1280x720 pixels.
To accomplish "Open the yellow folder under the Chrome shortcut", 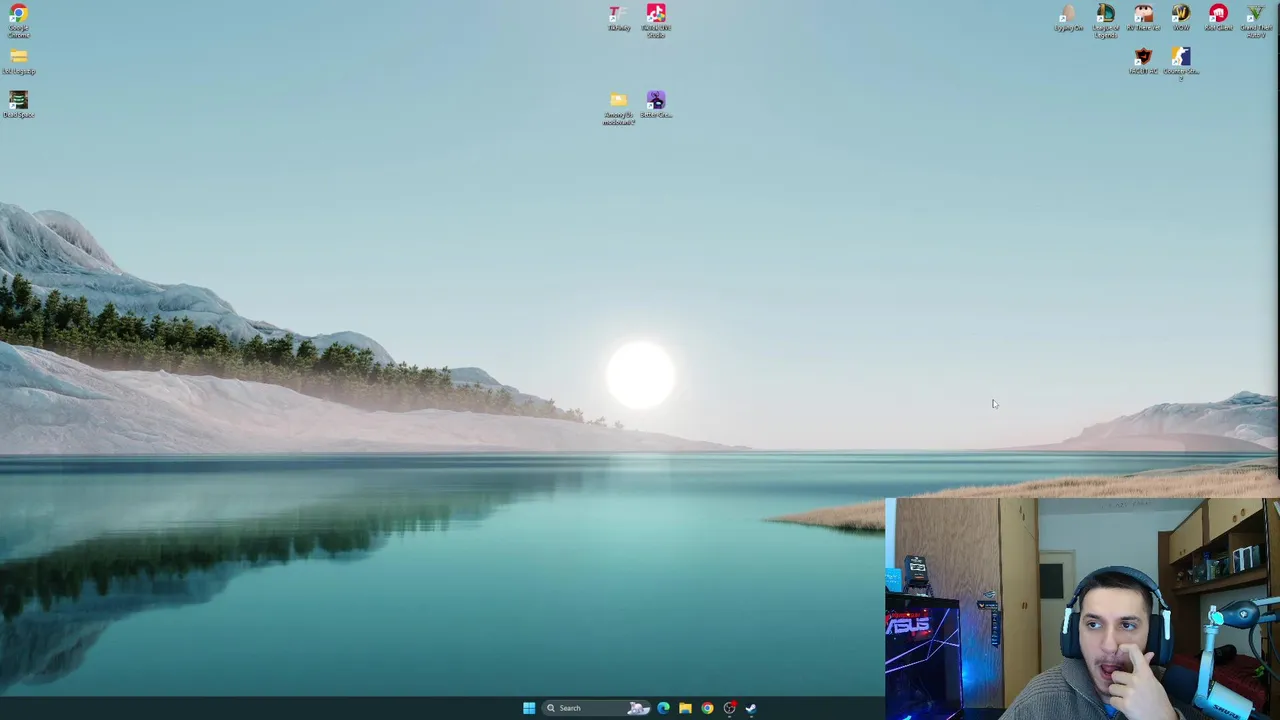I will (18, 62).
